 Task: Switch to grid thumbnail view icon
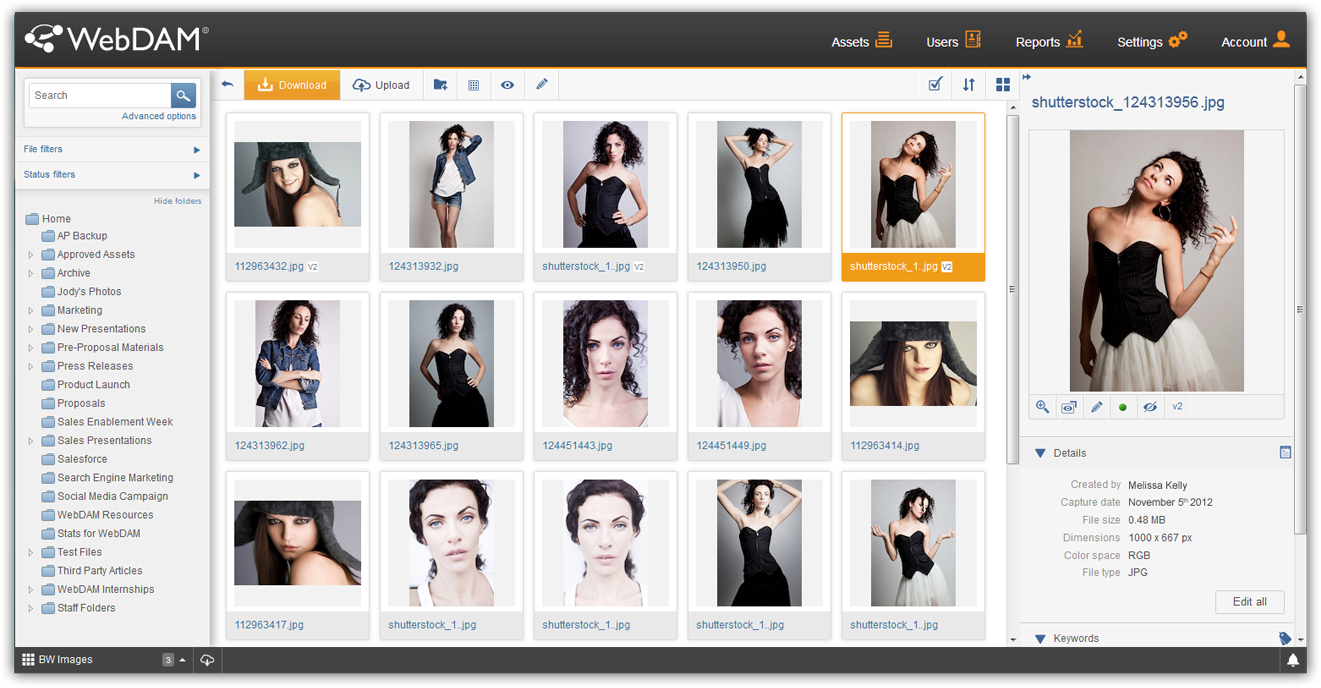point(1003,85)
